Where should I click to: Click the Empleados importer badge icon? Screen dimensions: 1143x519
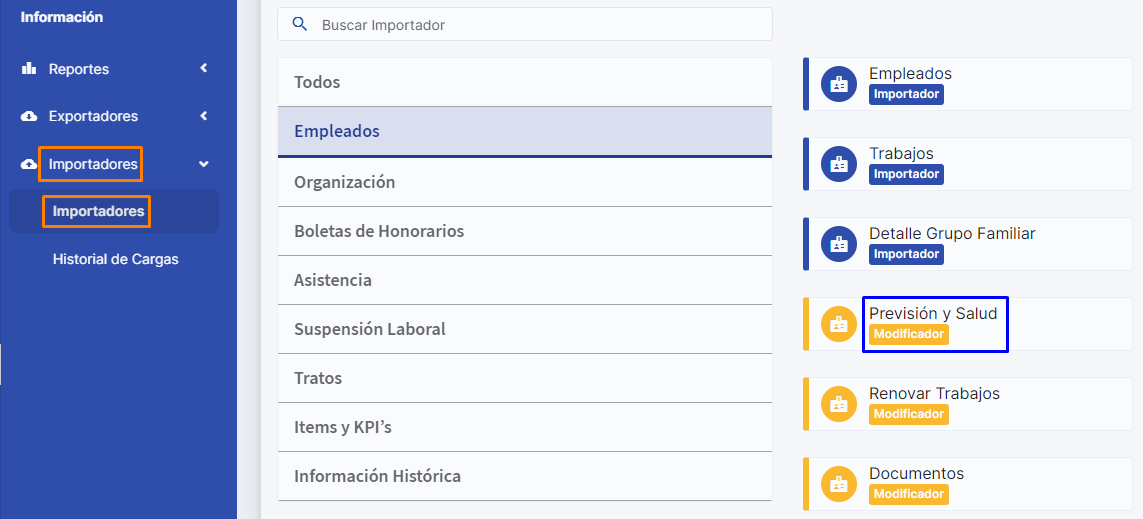pos(838,84)
